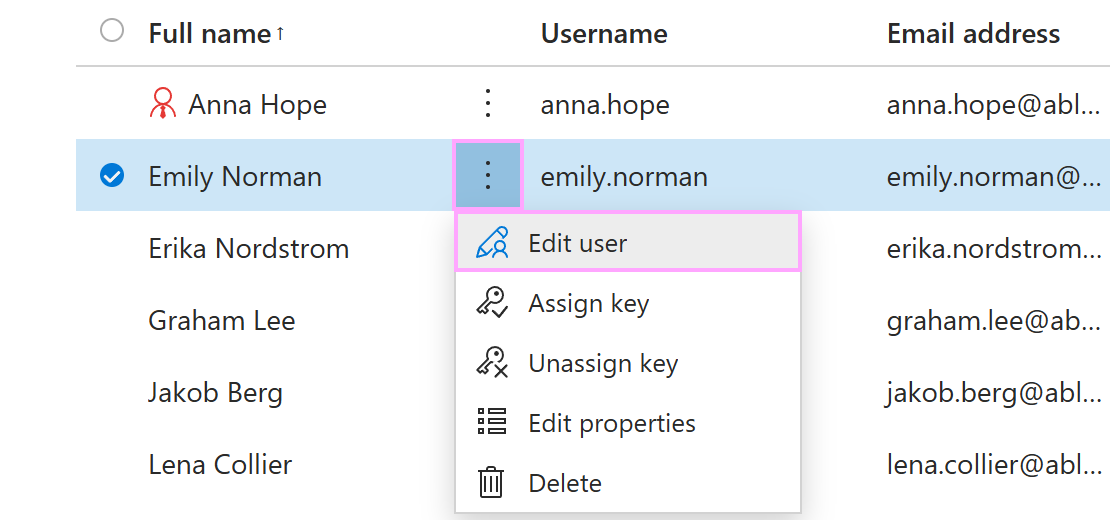Click the red admin user icon beside Anna Hope

(x=163, y=103)
